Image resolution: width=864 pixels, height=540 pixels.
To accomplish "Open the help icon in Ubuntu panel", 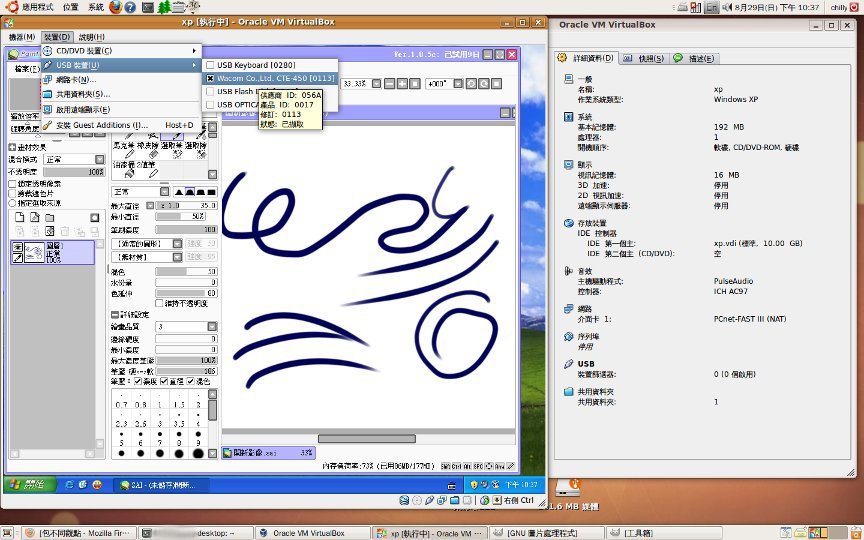I will point(130,7).
